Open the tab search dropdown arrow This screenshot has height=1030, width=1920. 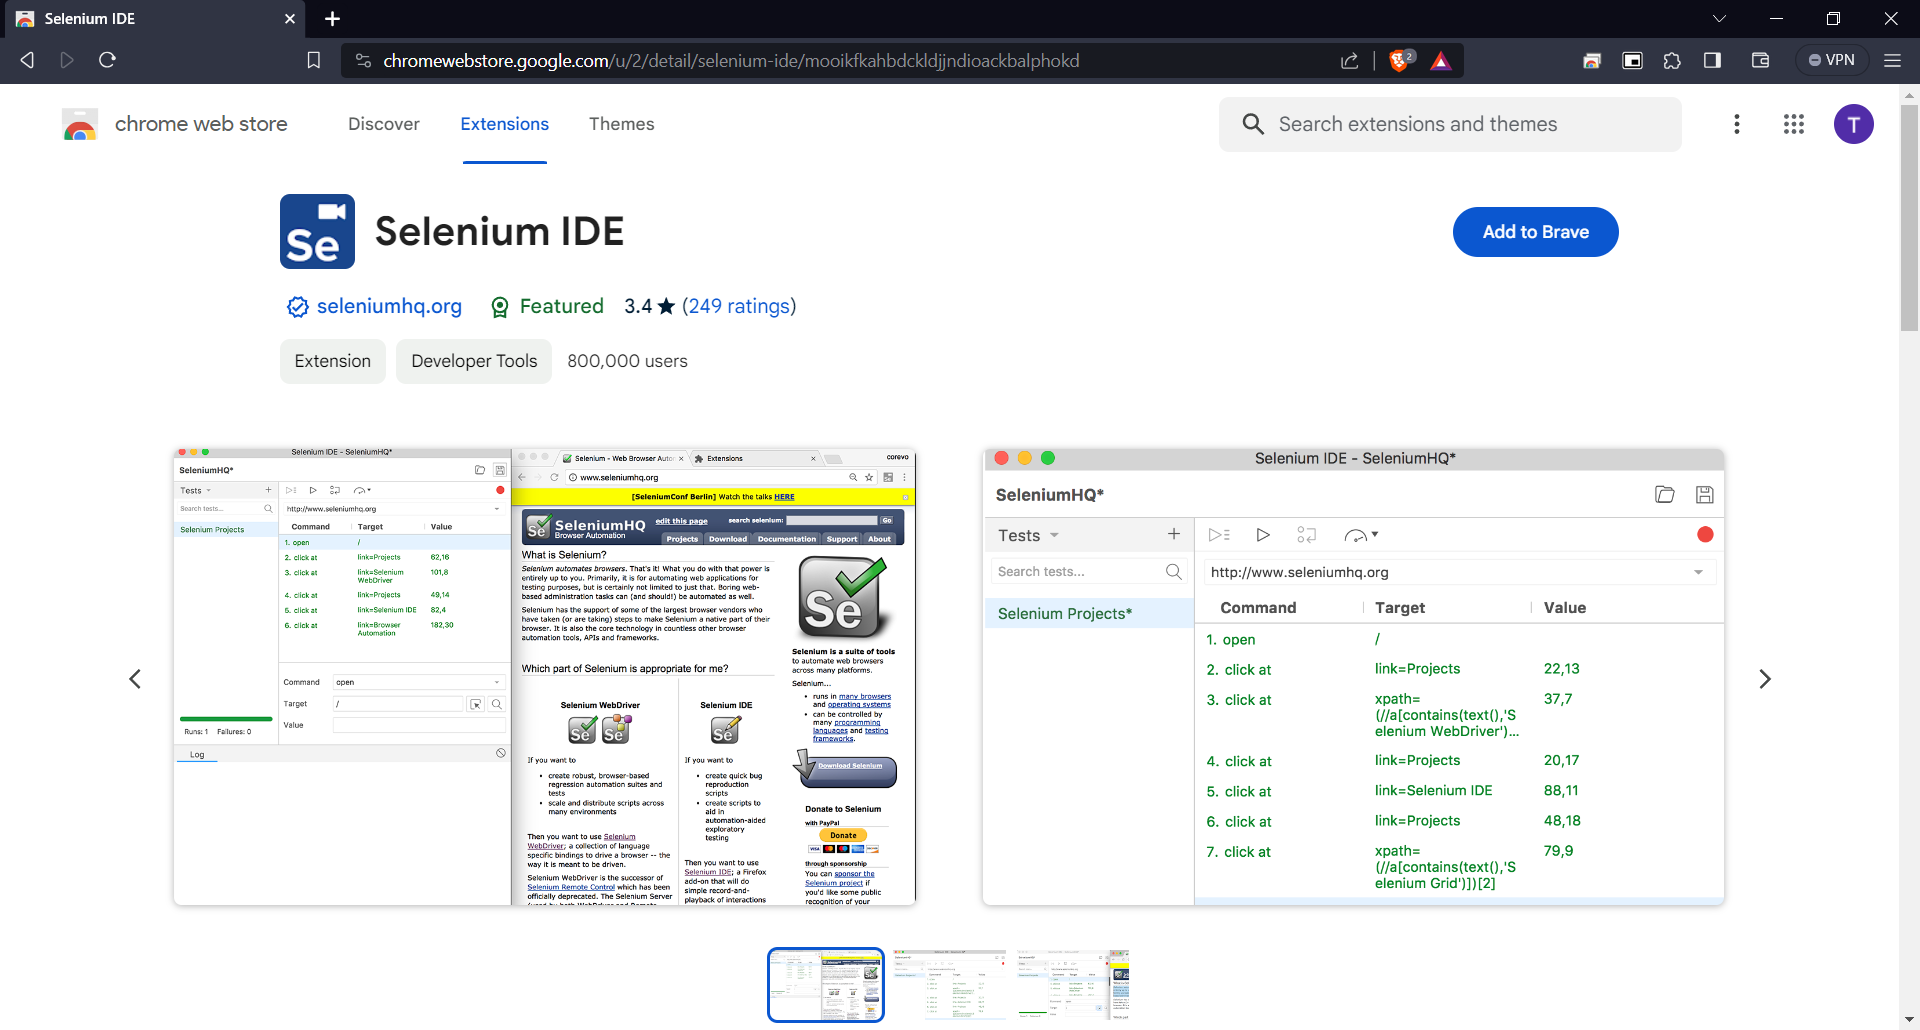[1718, 19]
